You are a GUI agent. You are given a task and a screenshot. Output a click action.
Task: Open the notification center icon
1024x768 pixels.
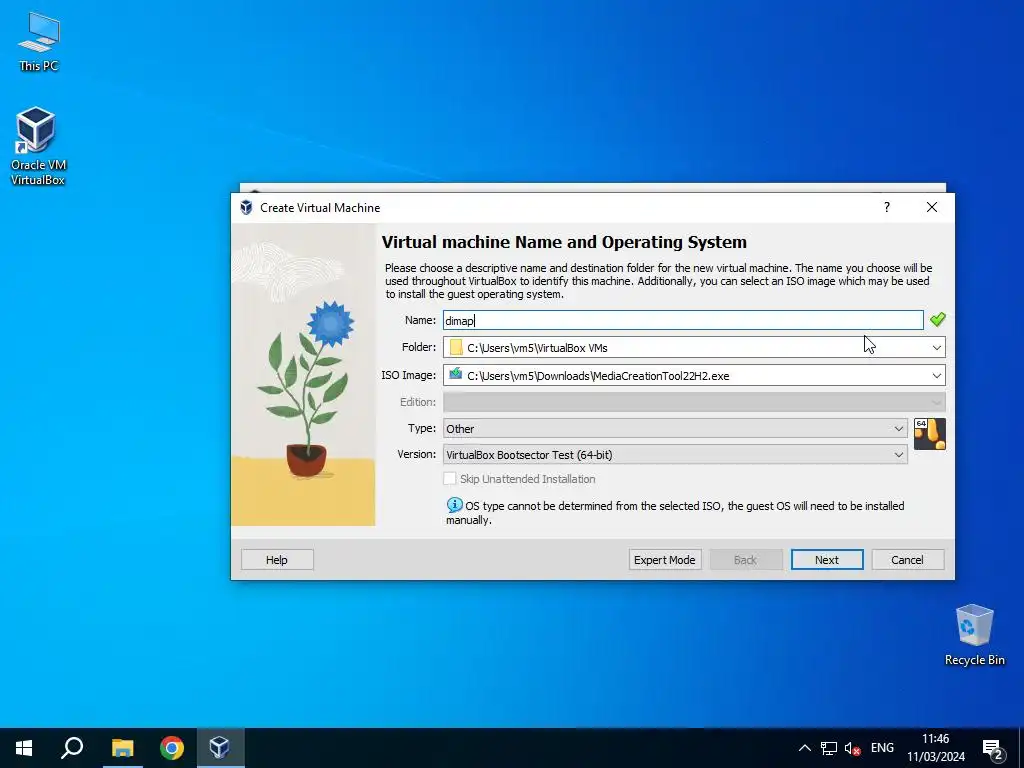tap(993, 748)
